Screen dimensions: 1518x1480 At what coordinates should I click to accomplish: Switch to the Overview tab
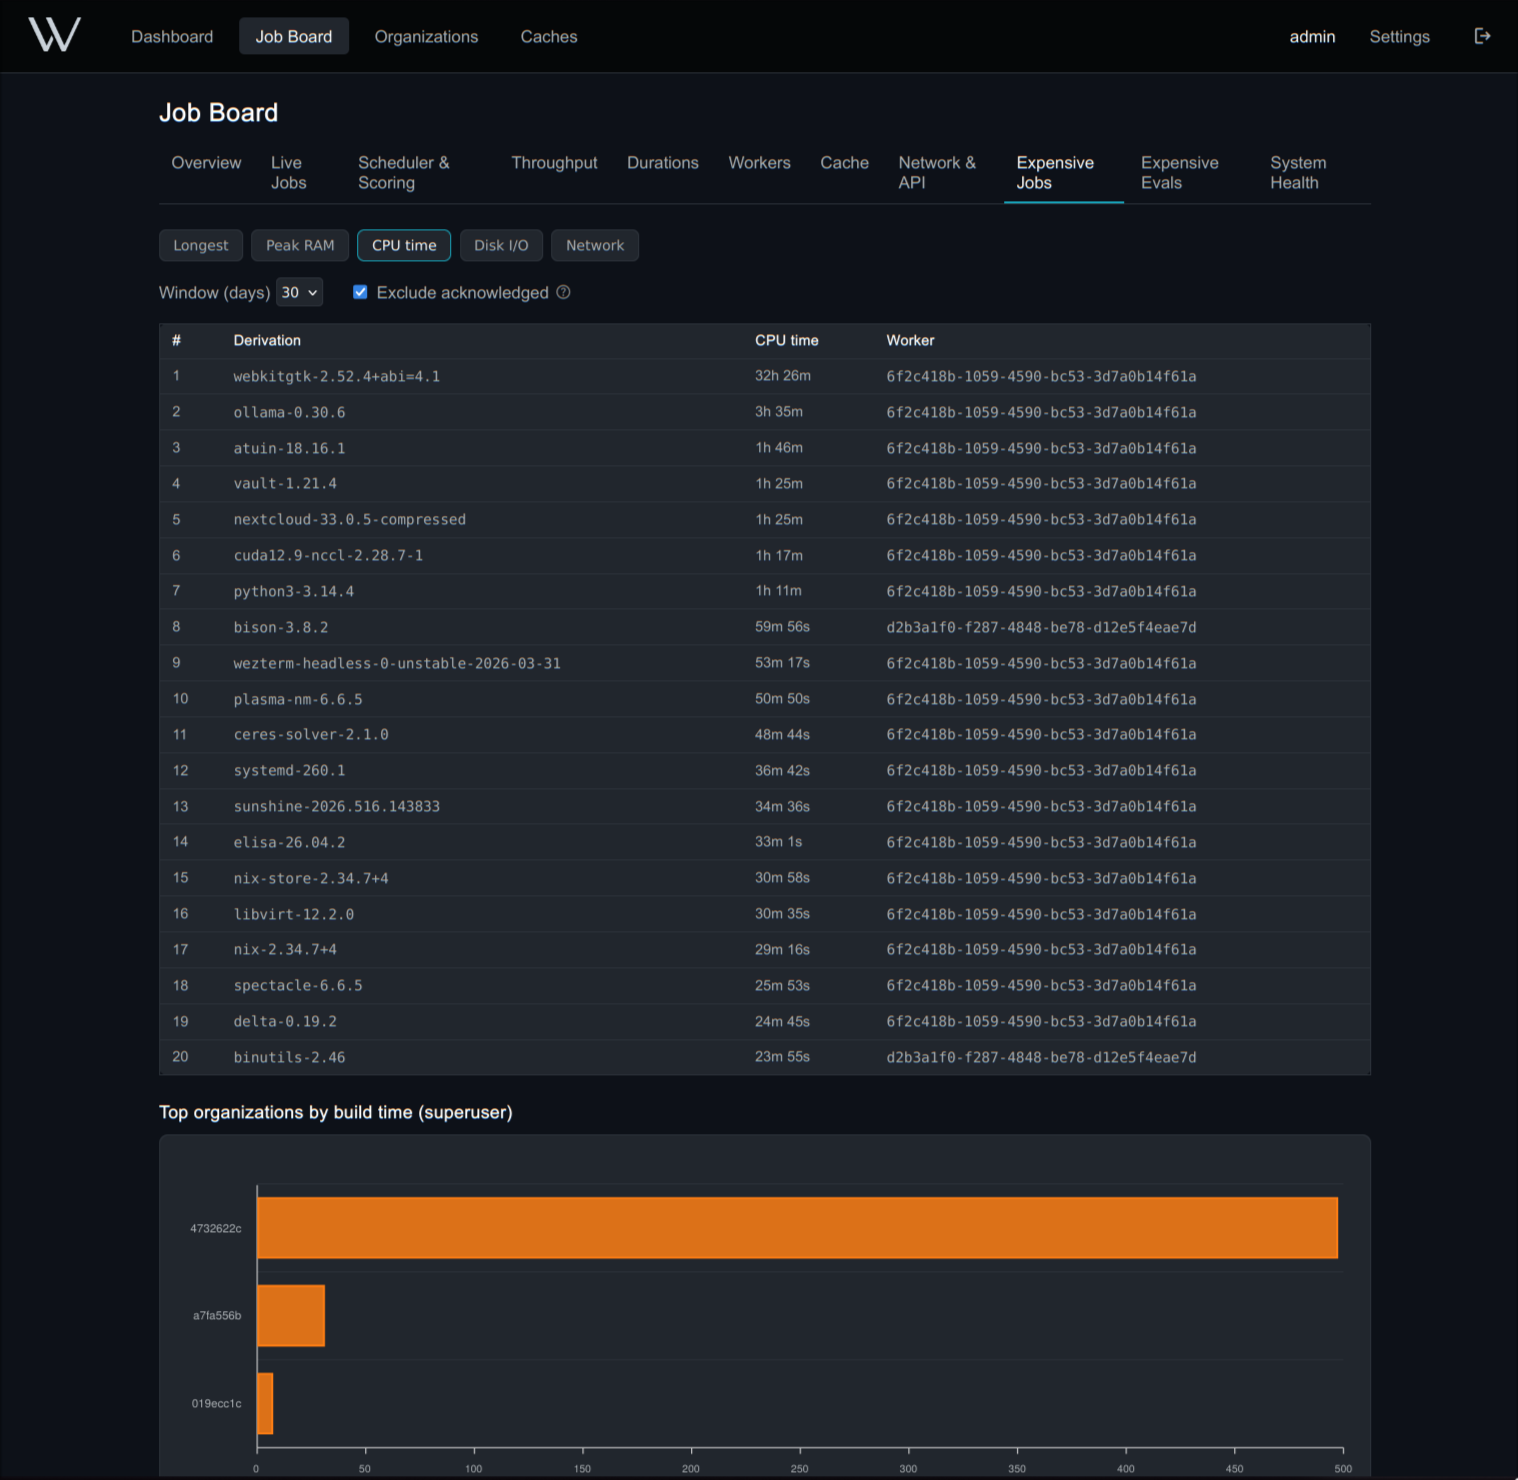pyautogui.click(x=206, y=163)
